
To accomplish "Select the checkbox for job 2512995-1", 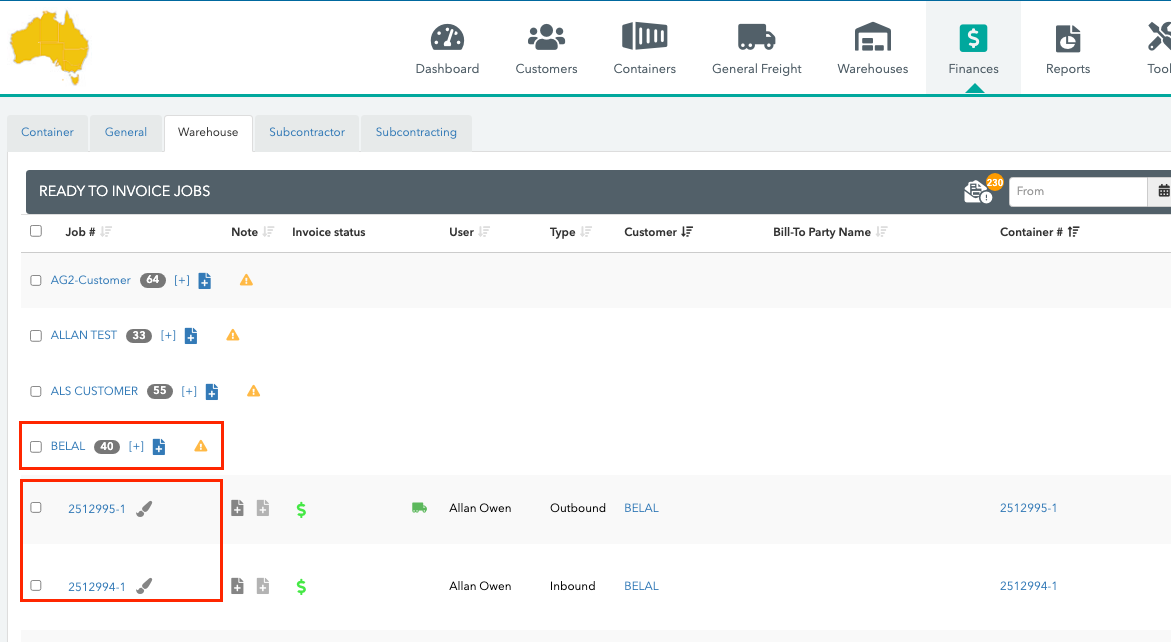I will tap(36, 508).
